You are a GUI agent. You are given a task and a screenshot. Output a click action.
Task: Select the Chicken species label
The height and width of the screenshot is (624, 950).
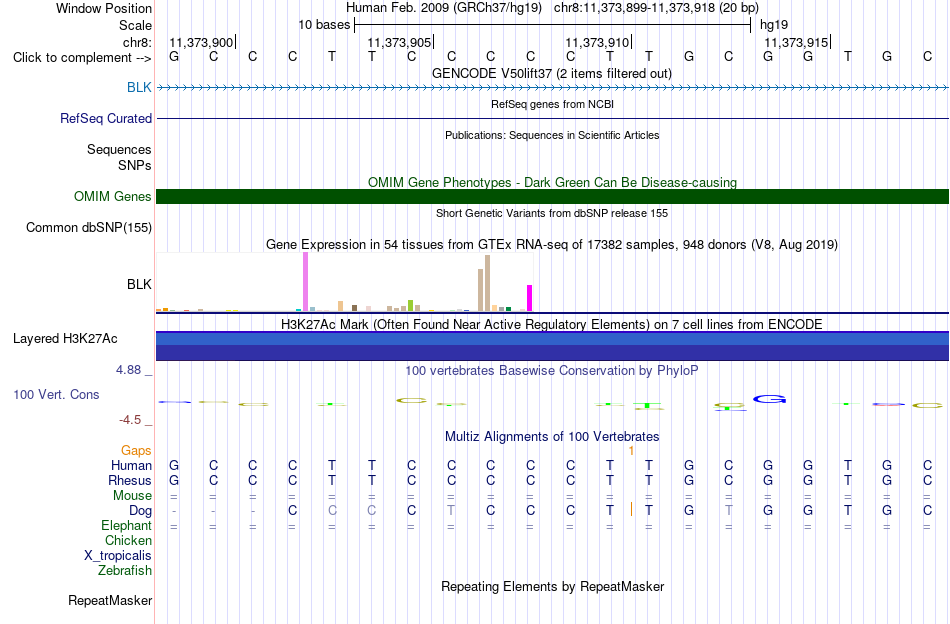[128, 540]
